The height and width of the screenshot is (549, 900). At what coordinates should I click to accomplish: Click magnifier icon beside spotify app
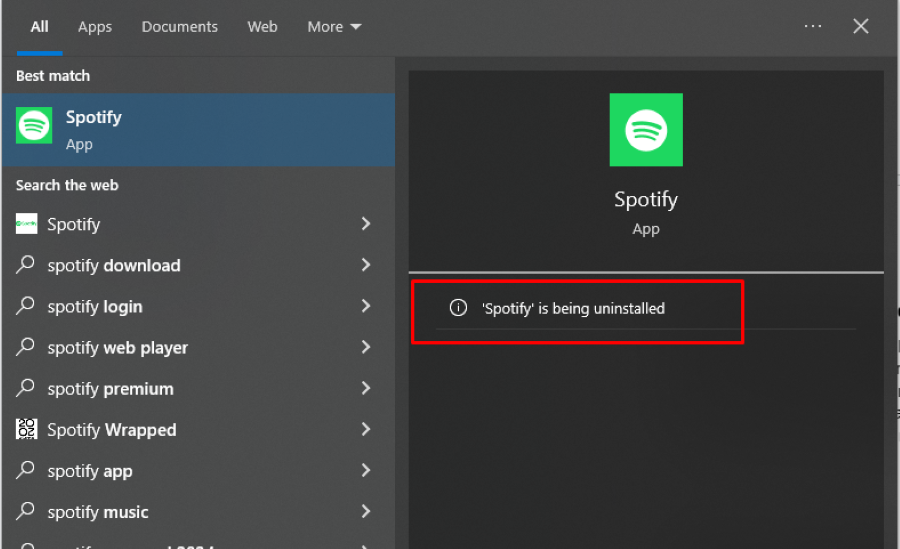click(25, 470)
